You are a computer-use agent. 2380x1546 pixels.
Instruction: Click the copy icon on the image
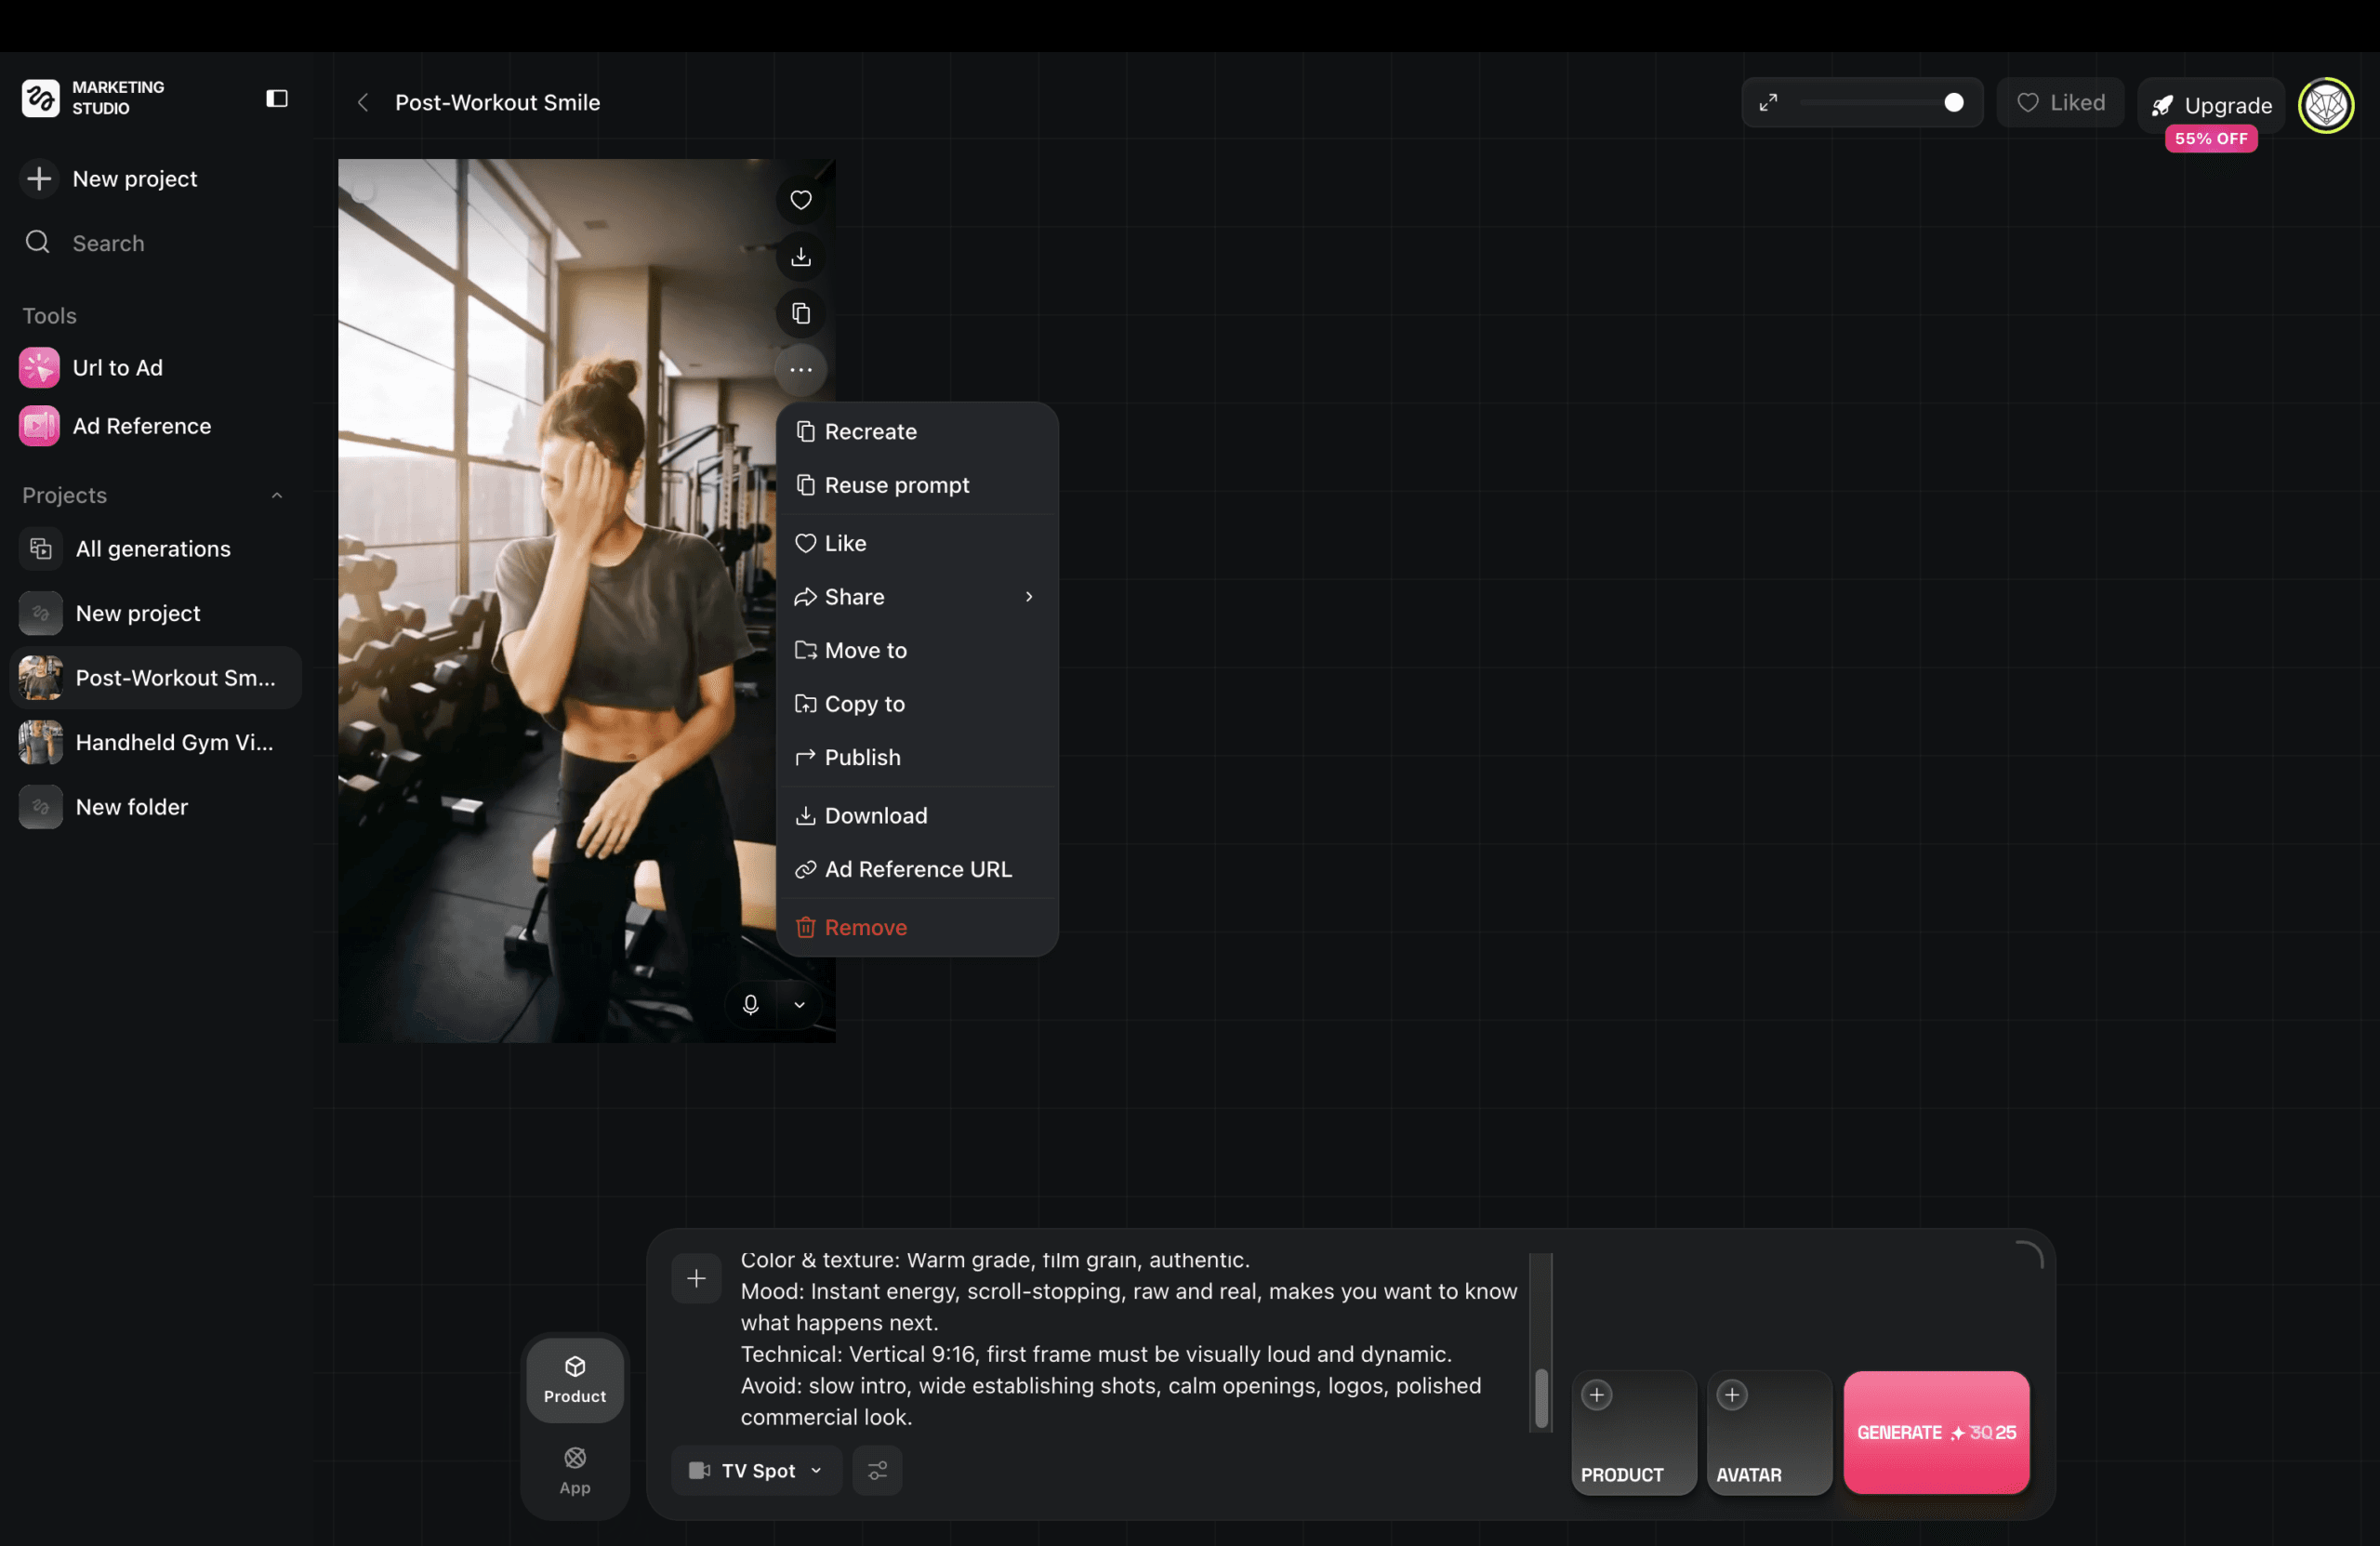point(801,313)
